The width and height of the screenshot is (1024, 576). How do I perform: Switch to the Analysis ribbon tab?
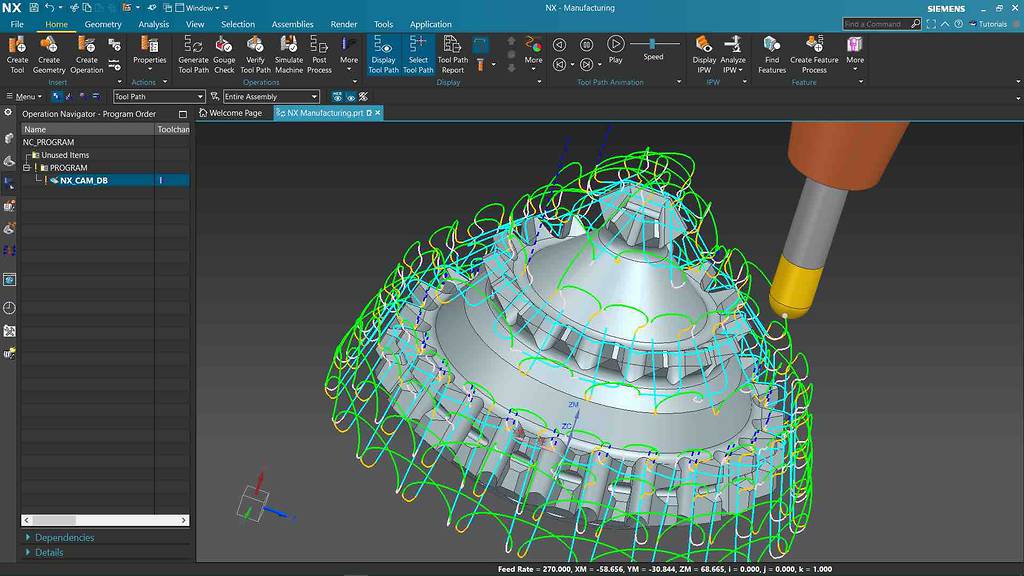[x=153, y=24]
